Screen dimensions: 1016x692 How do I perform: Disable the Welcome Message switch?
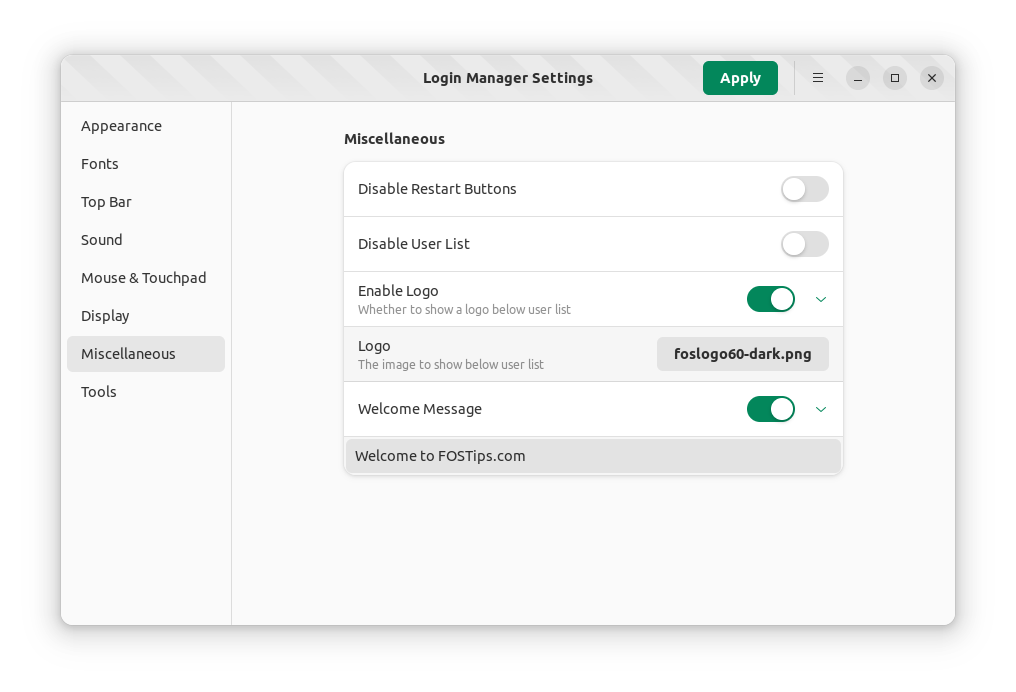click(770, 409)
